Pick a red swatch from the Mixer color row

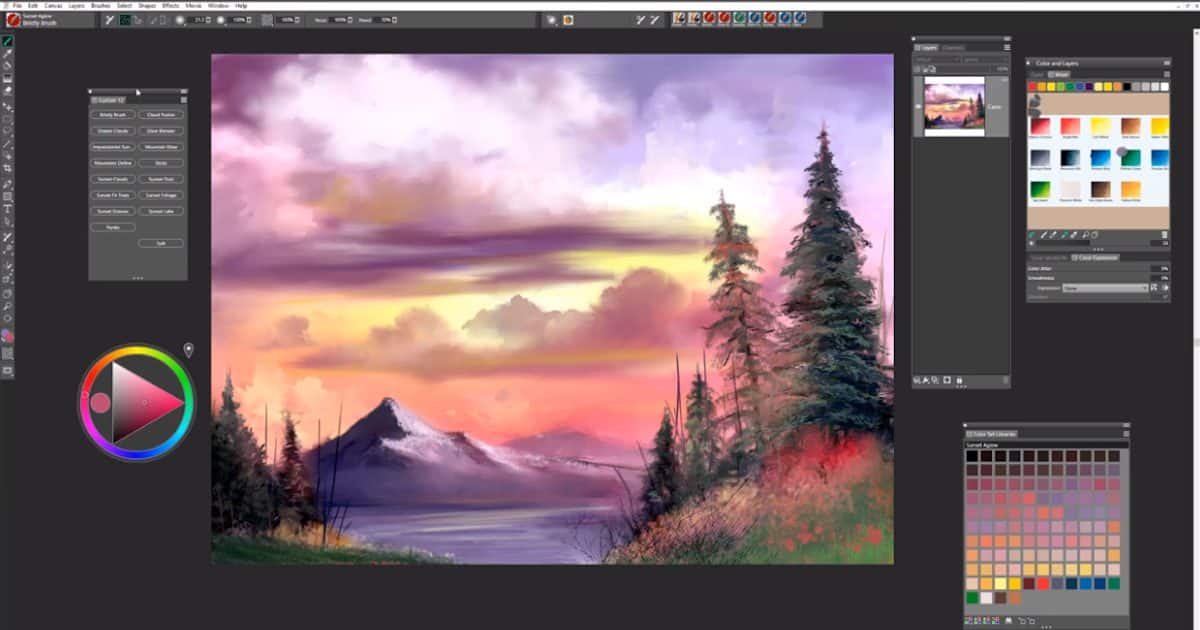[x=1032, y=85]
